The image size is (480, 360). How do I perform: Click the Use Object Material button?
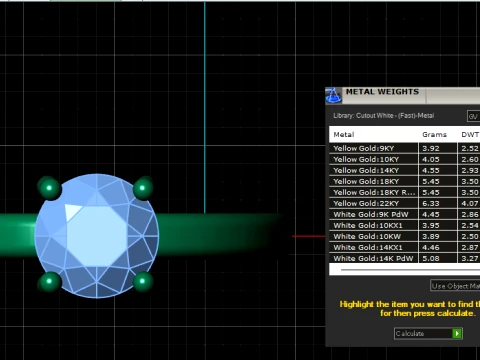(x=455, y=286)
